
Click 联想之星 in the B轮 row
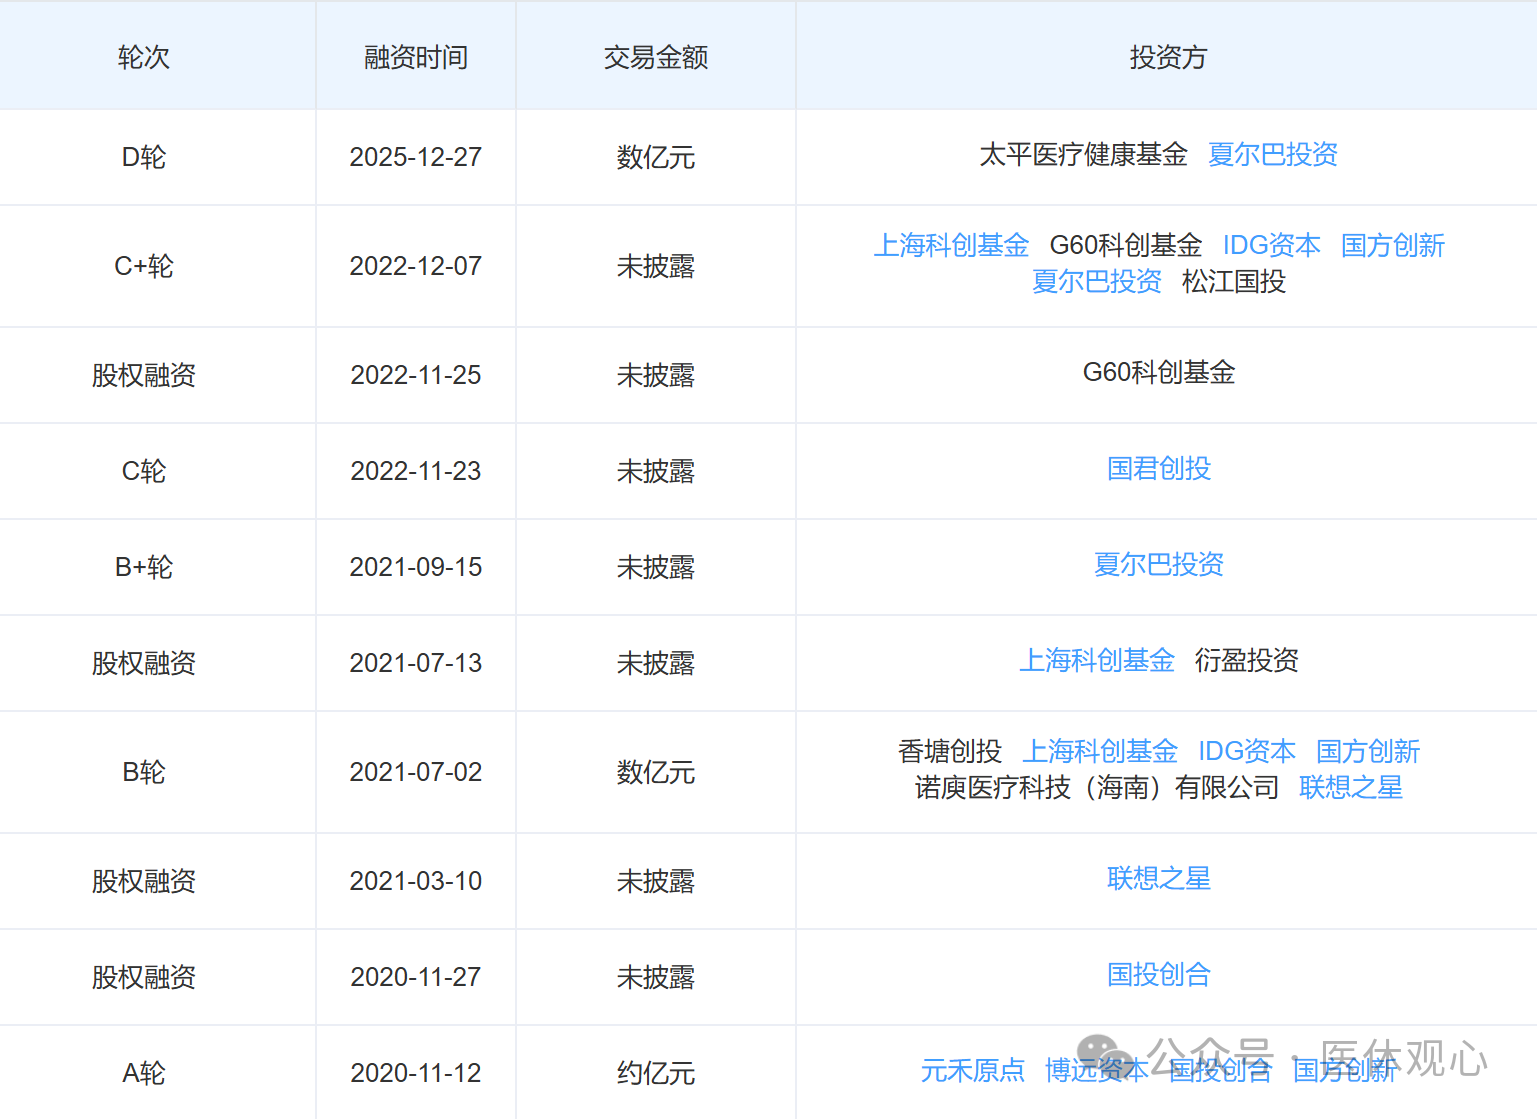[1350, 788]
